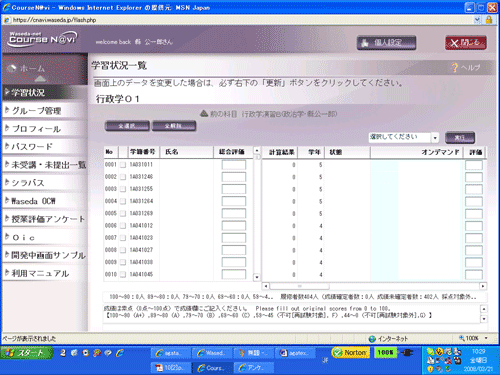Switch to the 10(2)p.. PDF taskbar window
Viewport: 500px width, 375px height.
[171, 368]
